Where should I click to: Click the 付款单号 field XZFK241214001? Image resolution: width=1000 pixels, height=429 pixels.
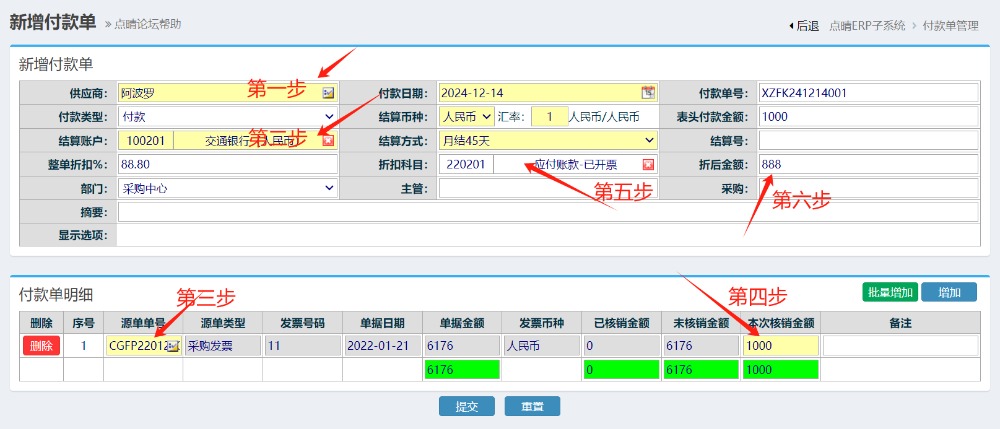[x=868, y=92]
